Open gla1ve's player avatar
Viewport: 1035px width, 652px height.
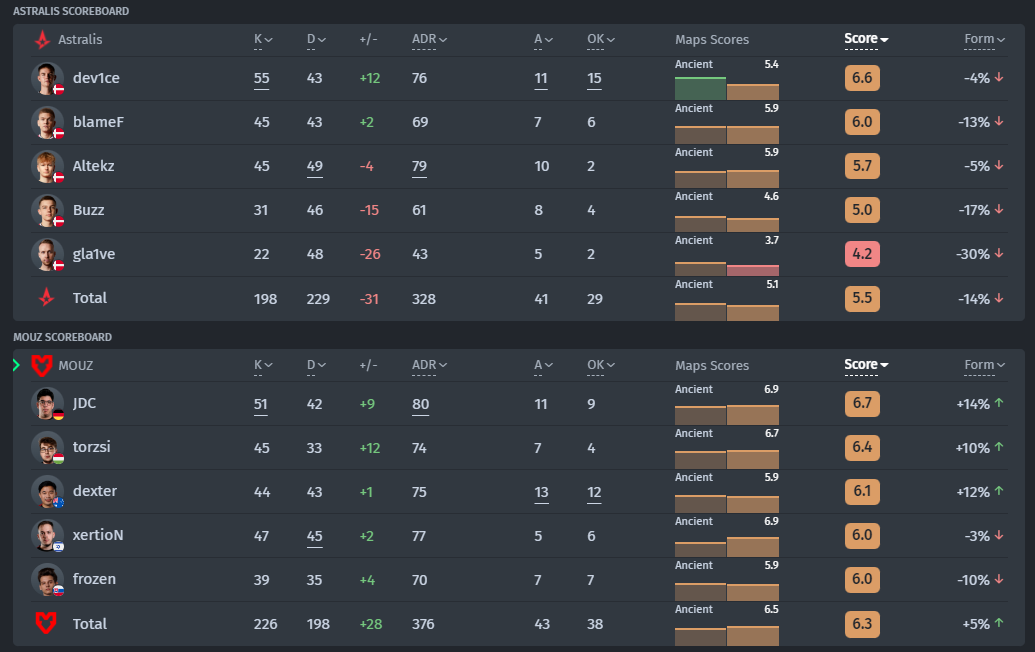(48, 255)
